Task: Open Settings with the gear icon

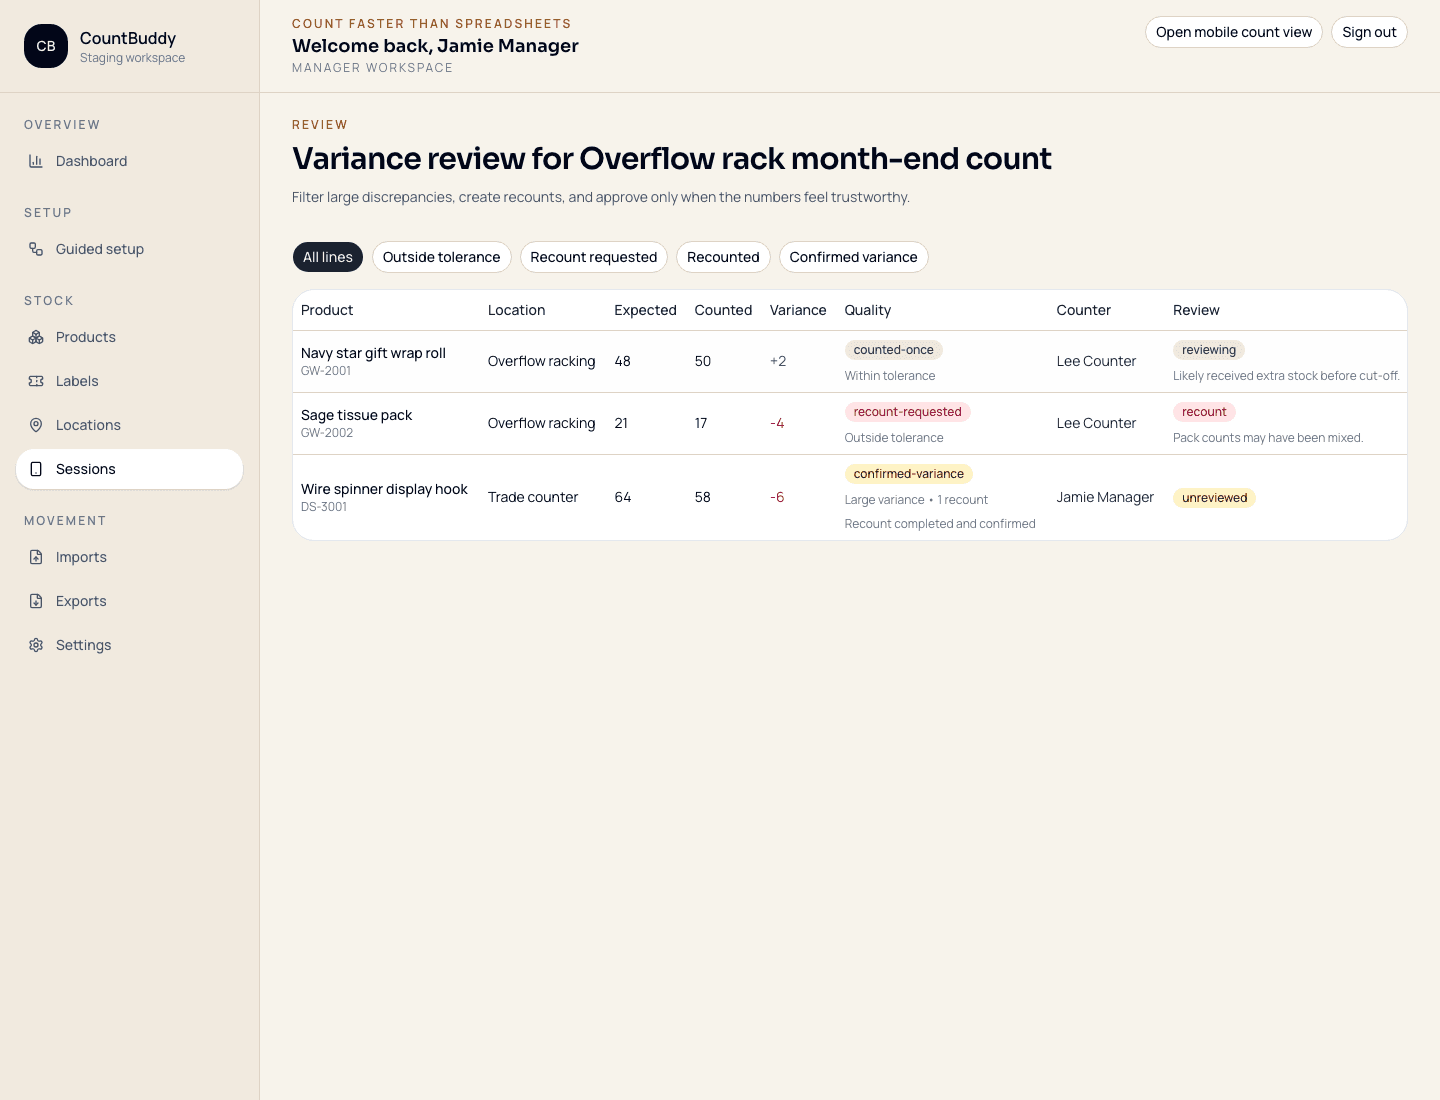Action: [x=36, y=645]
